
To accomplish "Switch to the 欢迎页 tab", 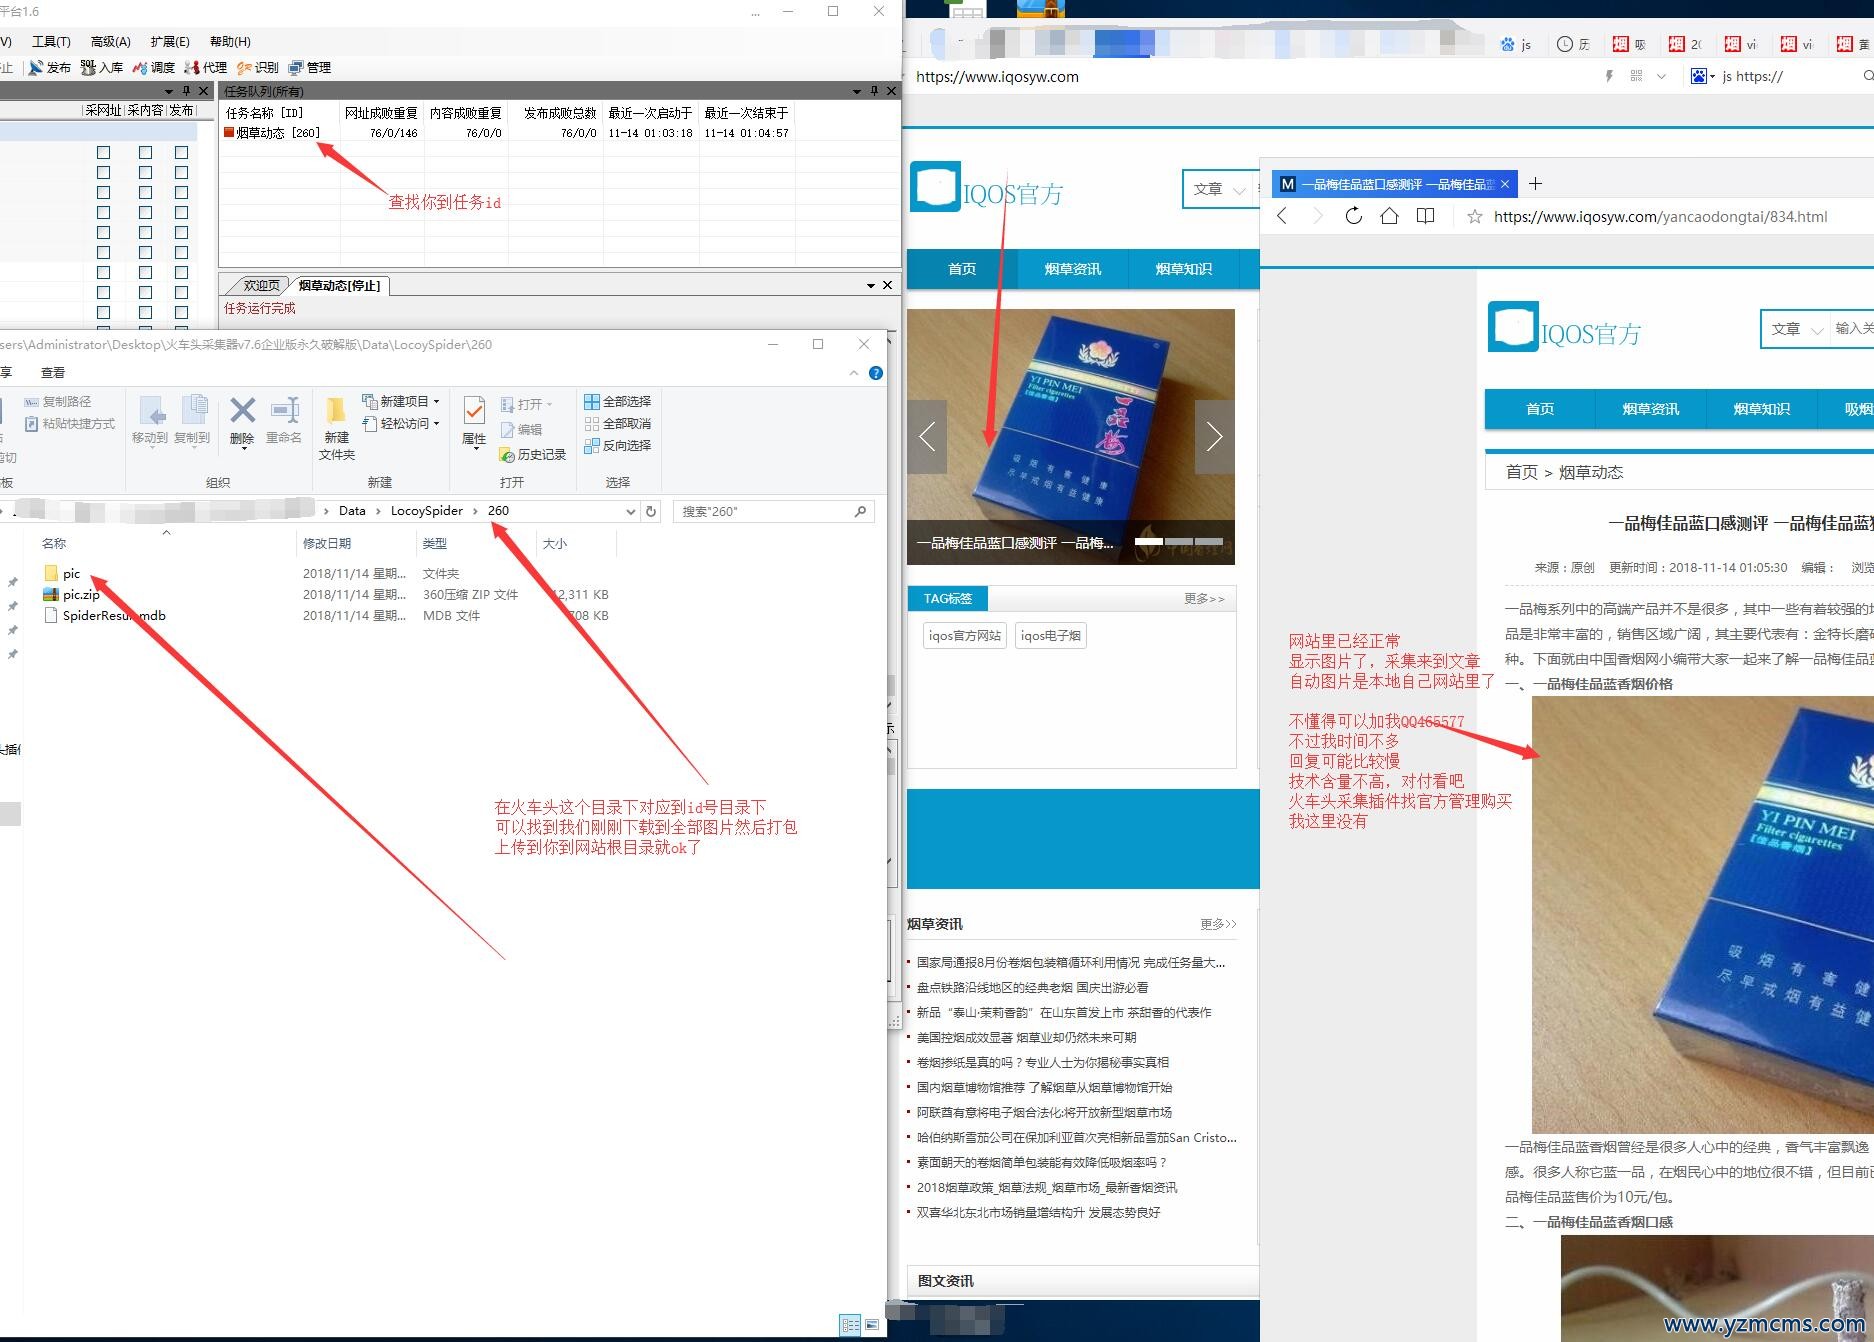I will [261, 286].
